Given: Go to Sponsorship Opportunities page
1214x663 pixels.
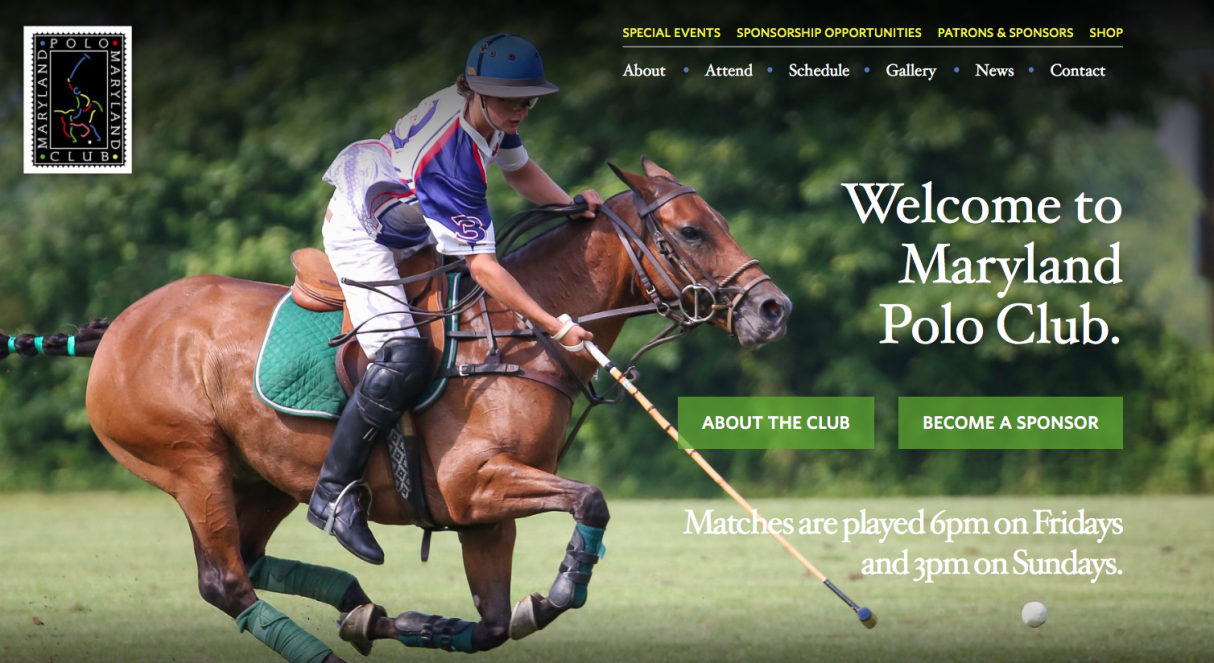Looking at the screenshot, I should 829,33.
